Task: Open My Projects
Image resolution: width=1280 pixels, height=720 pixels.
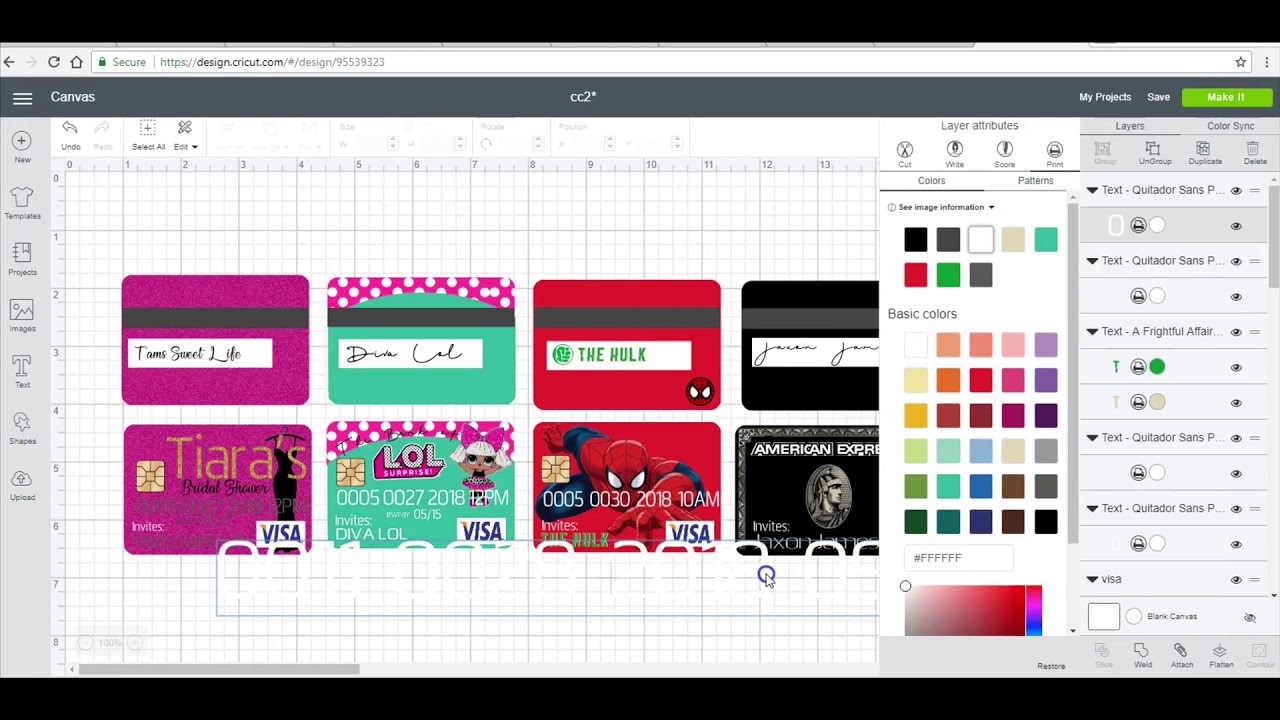Action: pos(1105,97)
